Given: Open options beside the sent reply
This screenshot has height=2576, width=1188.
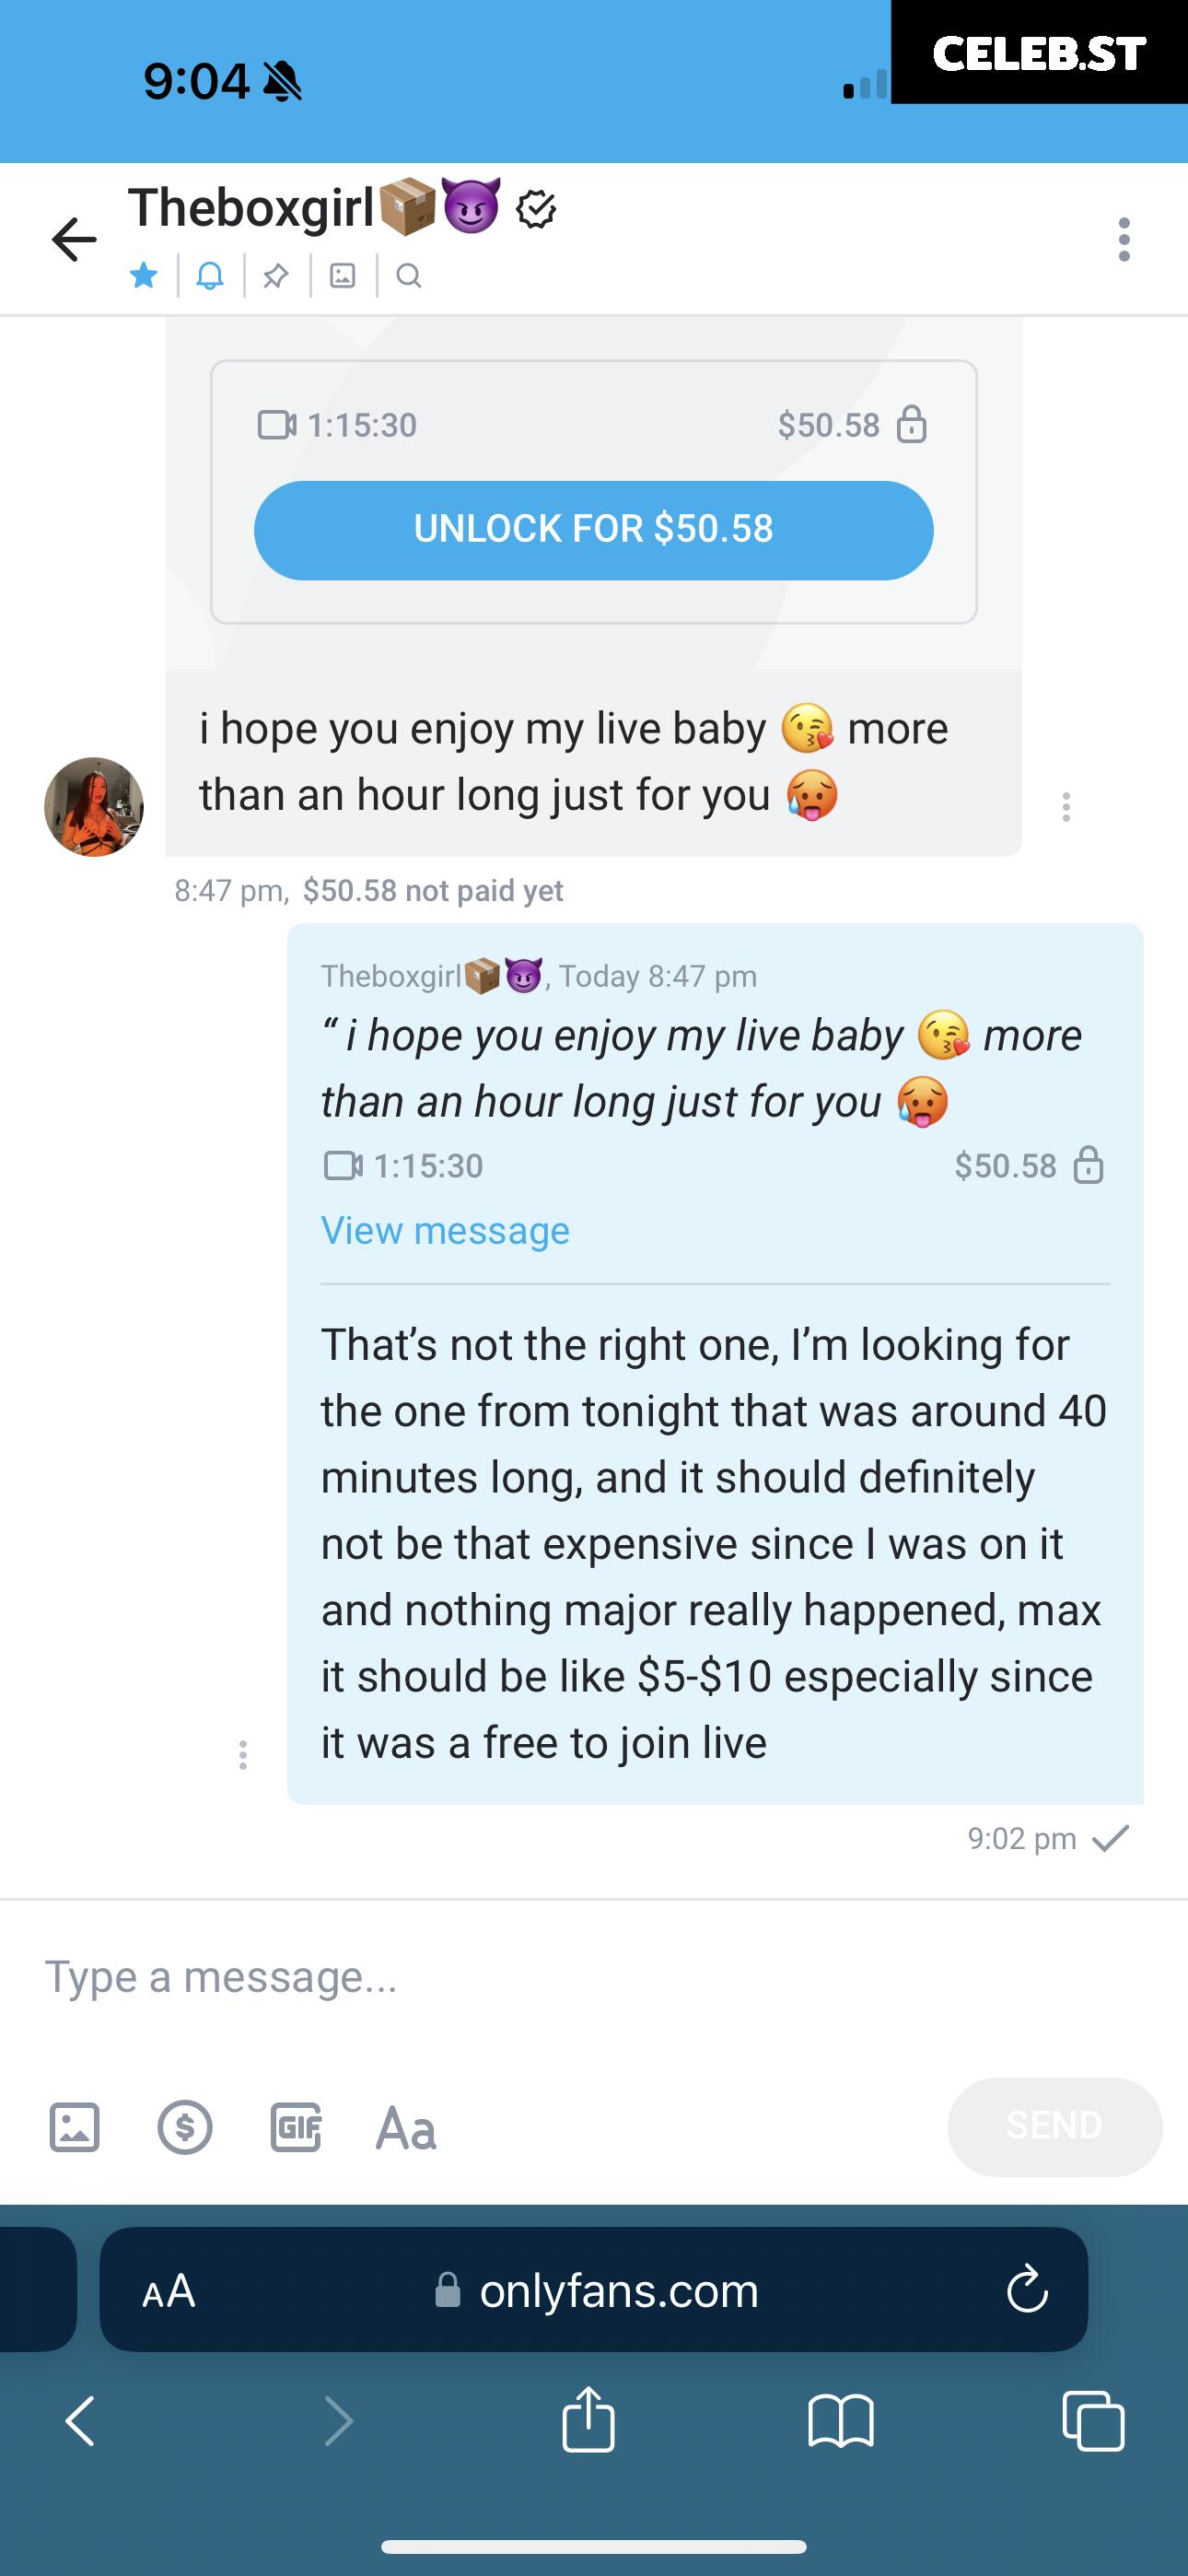Looking at the screenshot, I should pos(242,1755).
